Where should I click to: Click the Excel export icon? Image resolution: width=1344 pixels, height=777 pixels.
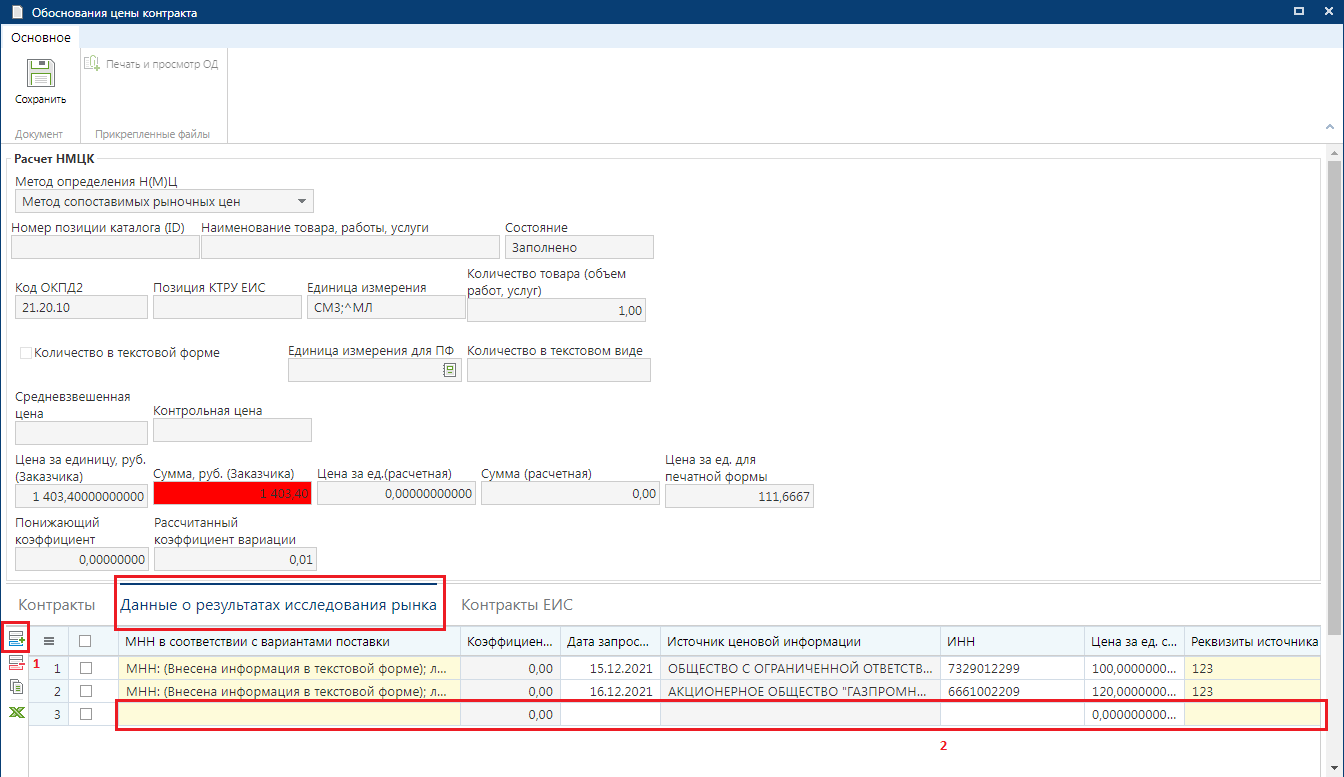pyautogui.click(x=16, y=712)
